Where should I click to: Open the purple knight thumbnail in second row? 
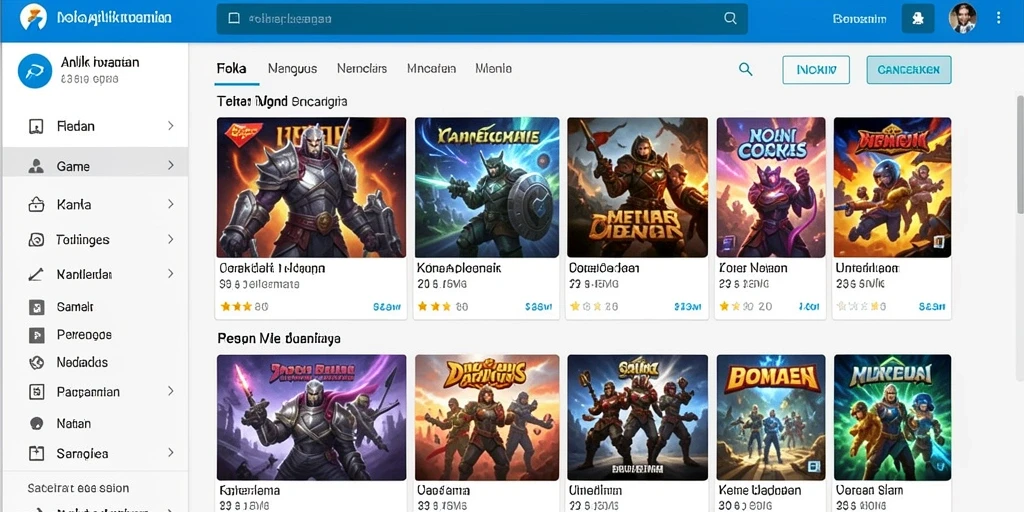(x=311, y=418)
